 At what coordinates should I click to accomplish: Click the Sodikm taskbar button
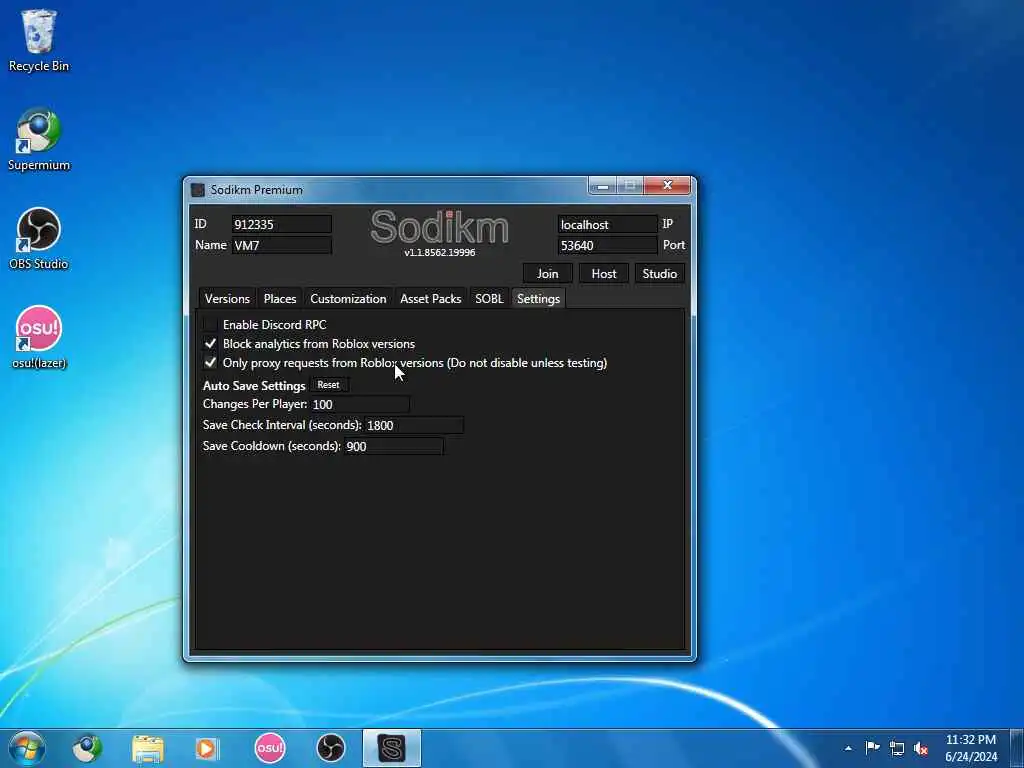click(x=392, y=748)
